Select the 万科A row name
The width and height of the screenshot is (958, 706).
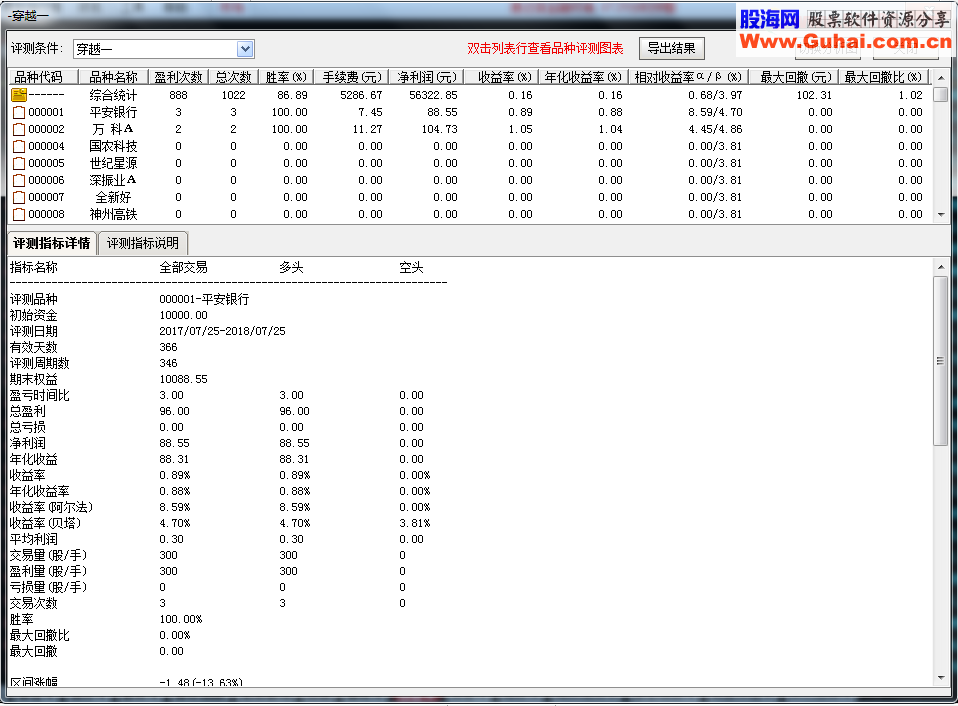(114, 129)
